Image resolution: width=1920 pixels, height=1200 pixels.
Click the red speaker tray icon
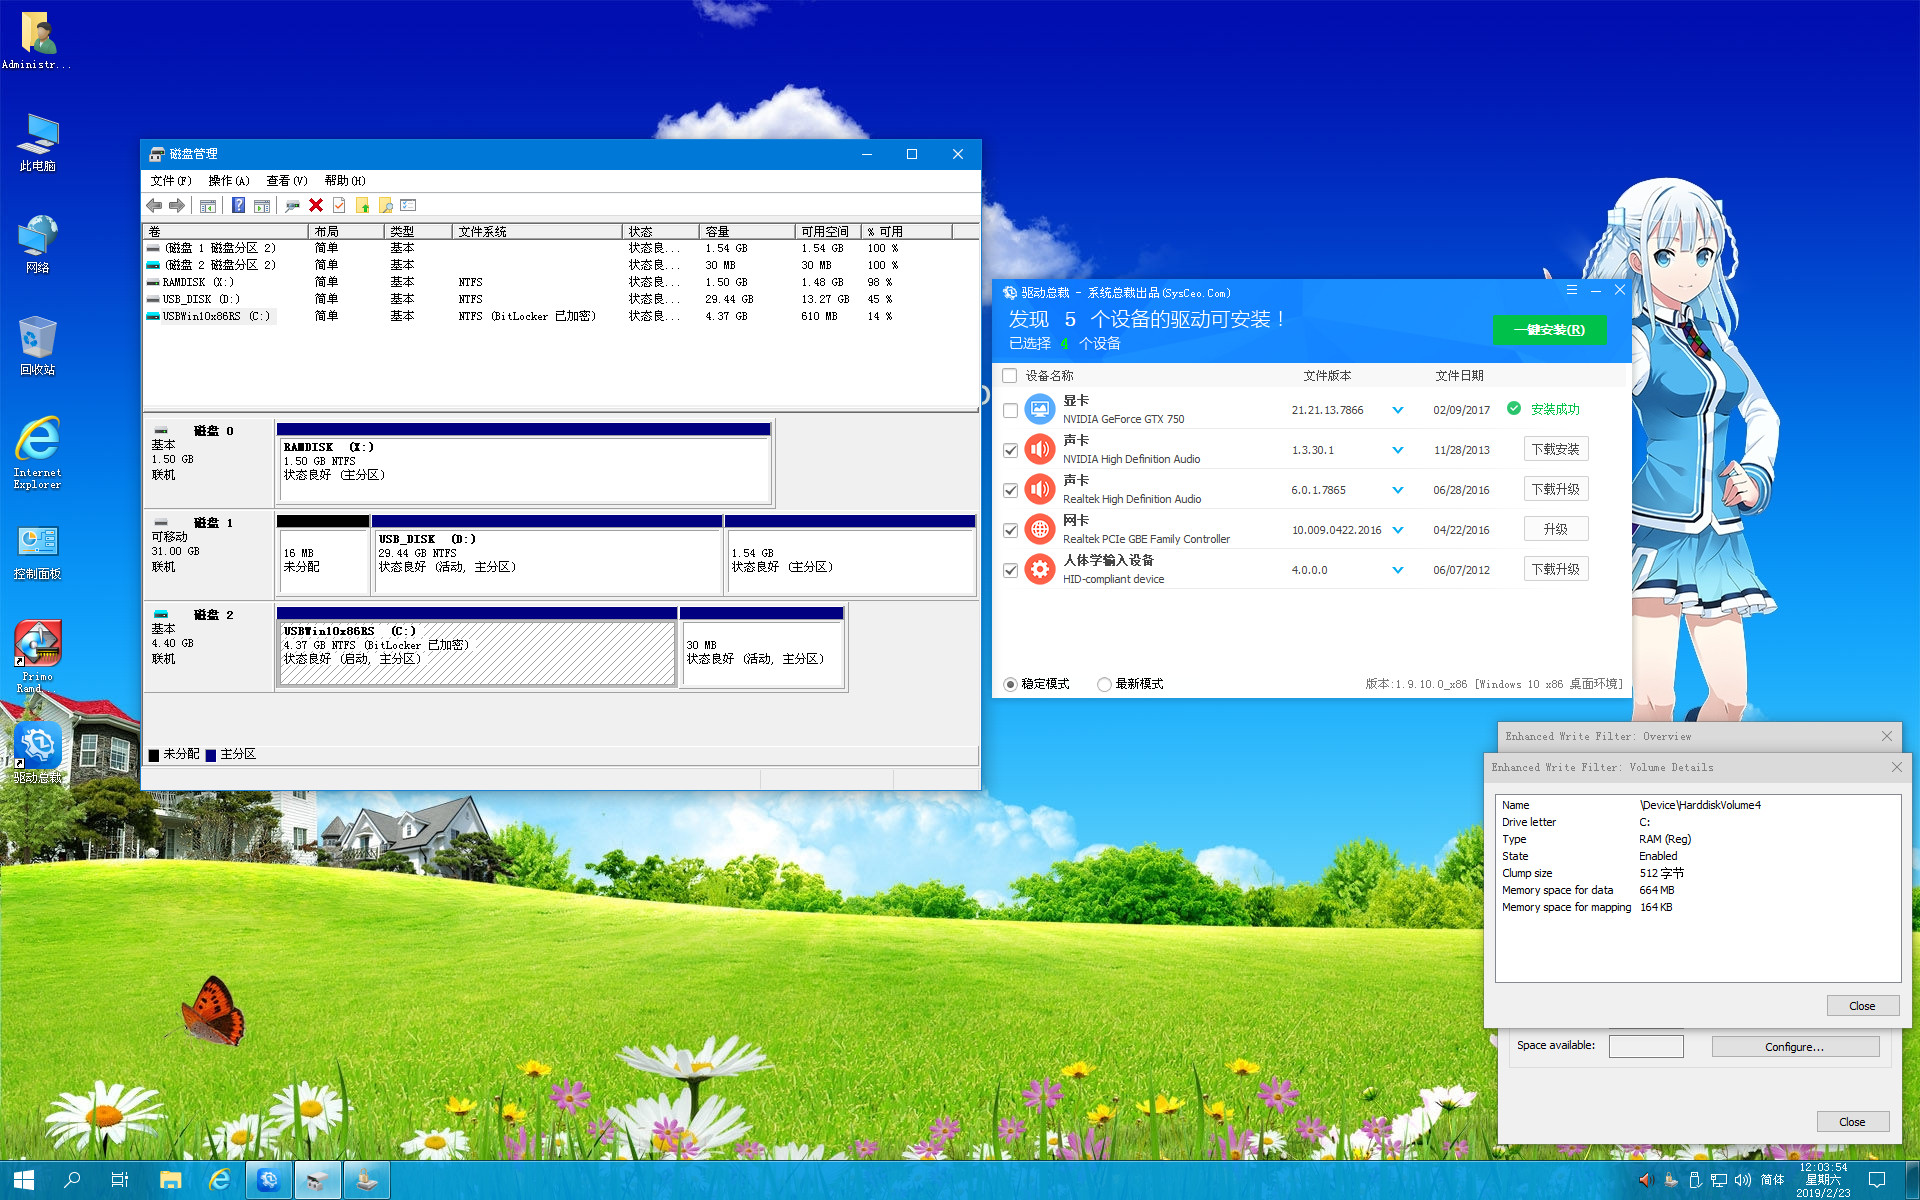click(x=1646, y=1180)
